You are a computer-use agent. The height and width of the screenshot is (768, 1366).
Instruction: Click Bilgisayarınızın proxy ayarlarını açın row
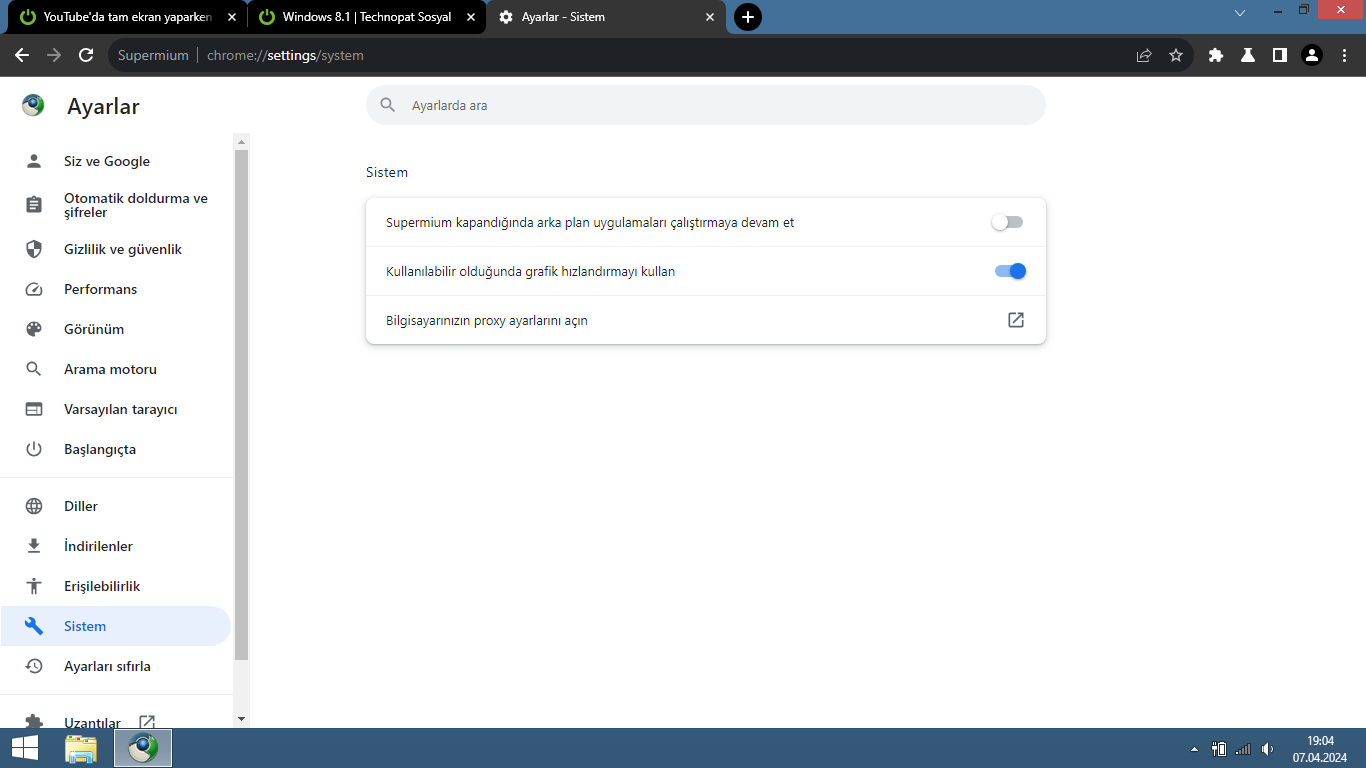706,320
